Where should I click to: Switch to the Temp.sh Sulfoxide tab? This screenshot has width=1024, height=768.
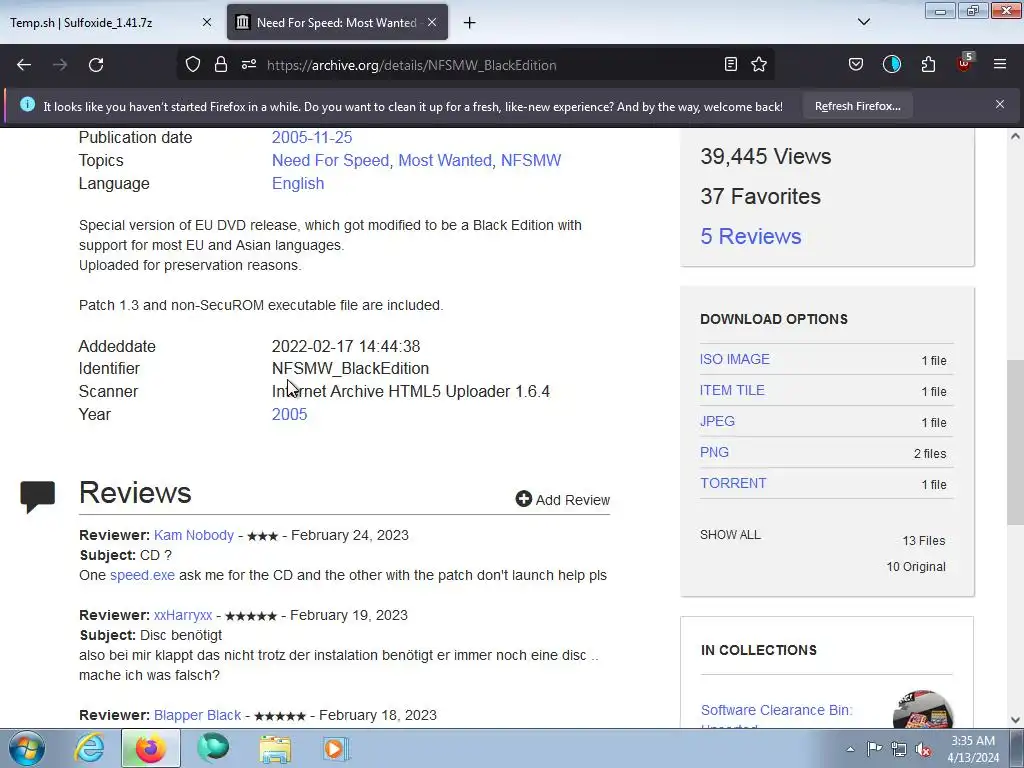point(110,22)
